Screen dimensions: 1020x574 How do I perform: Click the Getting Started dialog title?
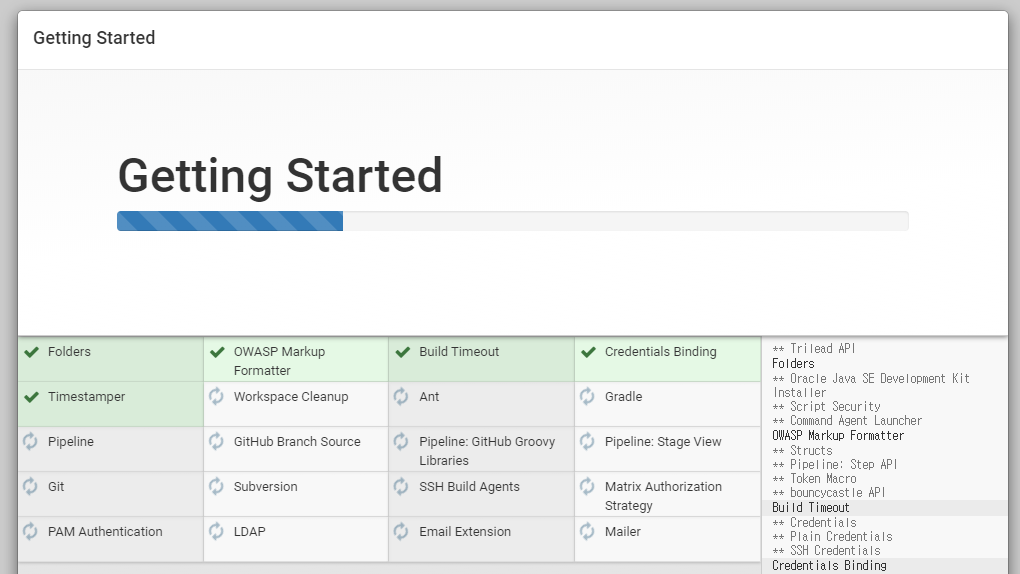tap(94, 38)
